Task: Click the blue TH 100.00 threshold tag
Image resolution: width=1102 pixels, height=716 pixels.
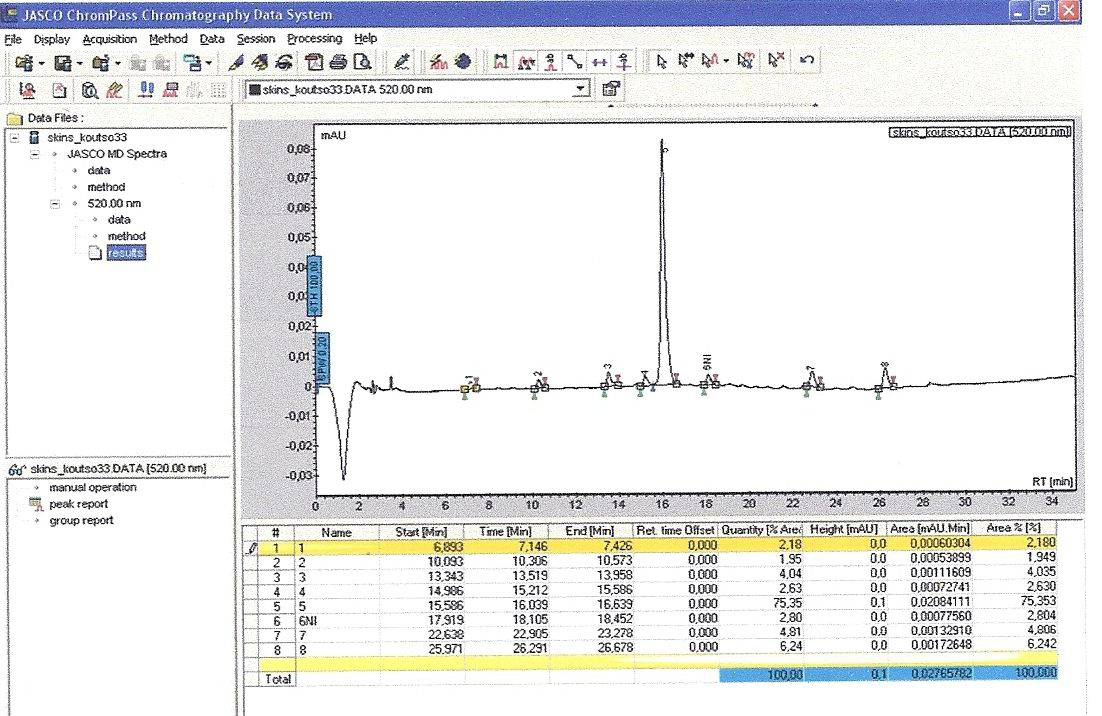Action: 315,286
